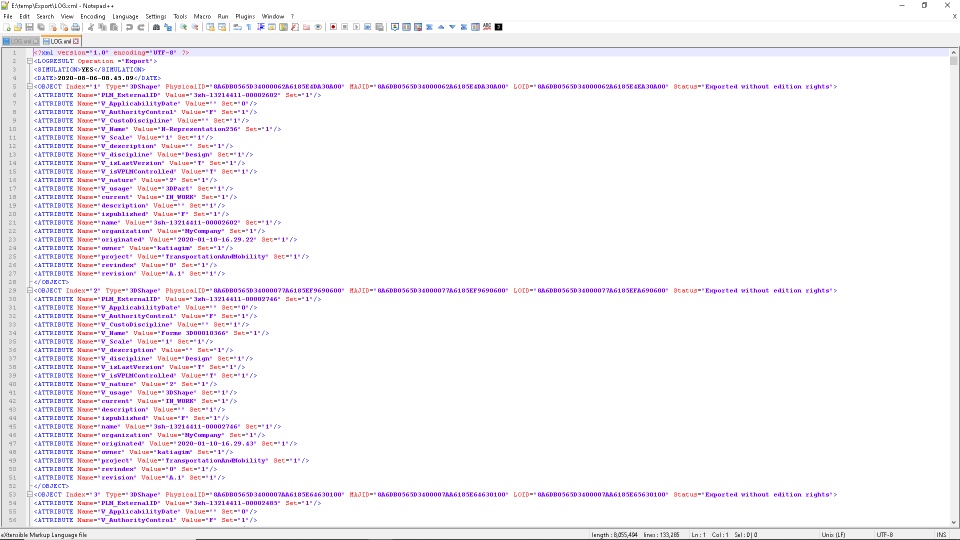Zoom in using the toolbar icon

pos(183,27)
